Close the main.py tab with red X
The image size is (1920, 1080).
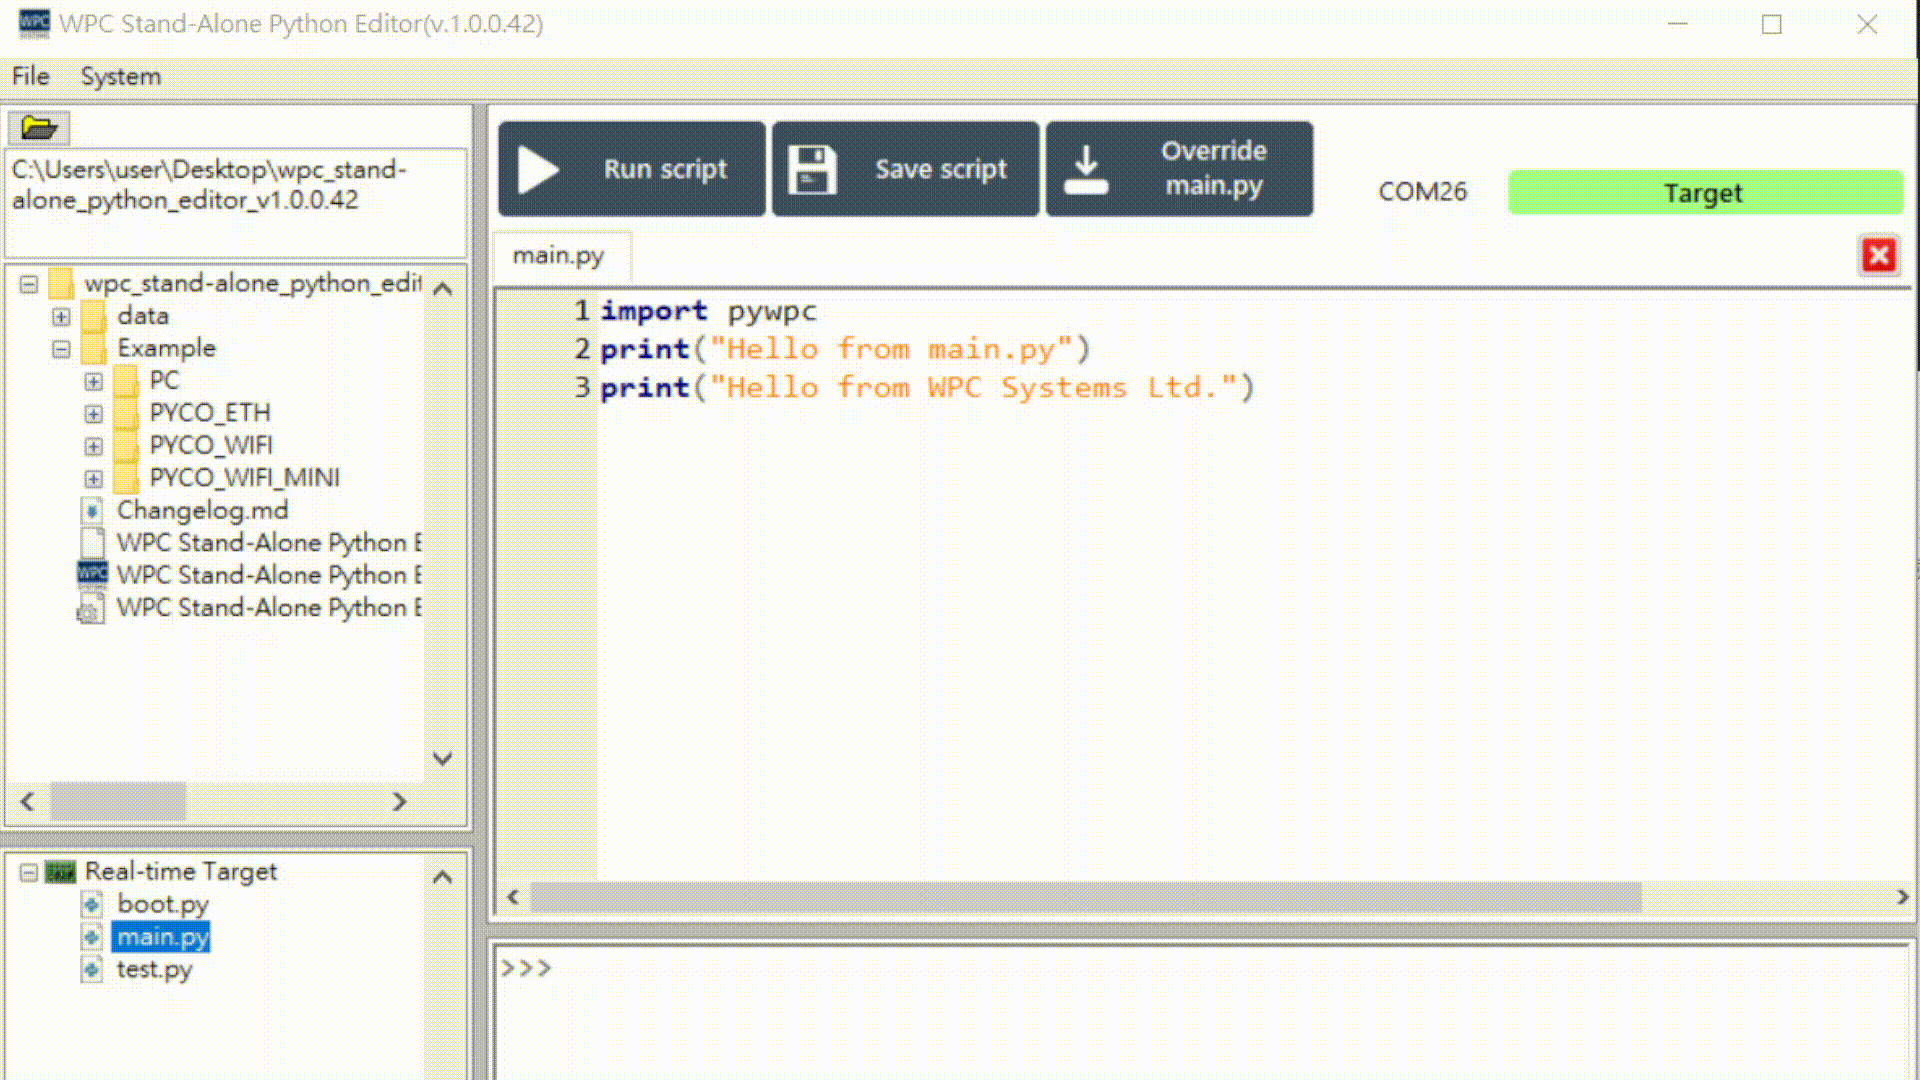[1879, 255]
